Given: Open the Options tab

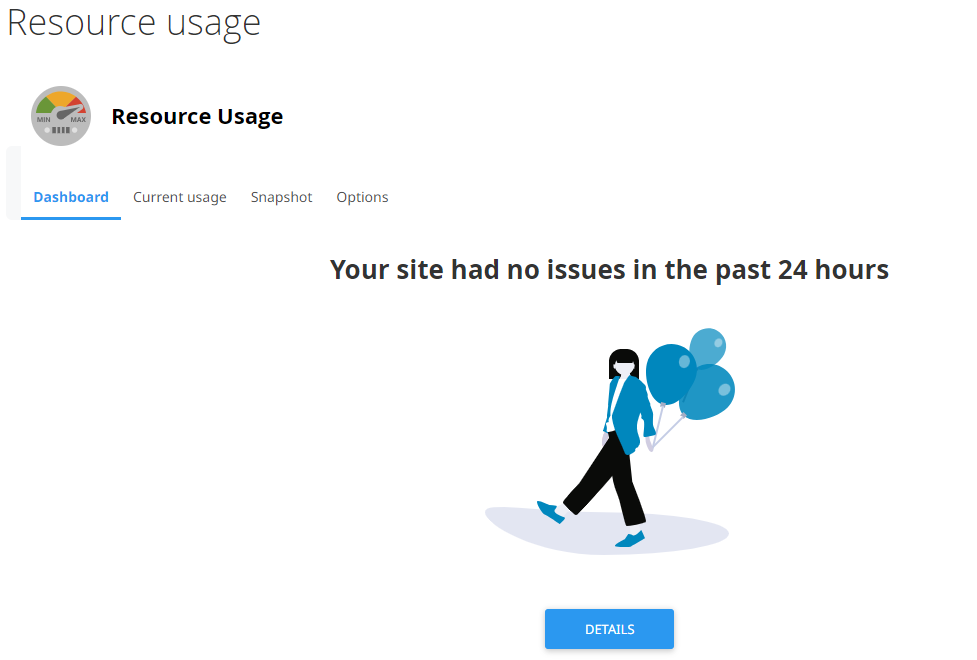Looking at the screenshot, I should click(x=362, y=197).
